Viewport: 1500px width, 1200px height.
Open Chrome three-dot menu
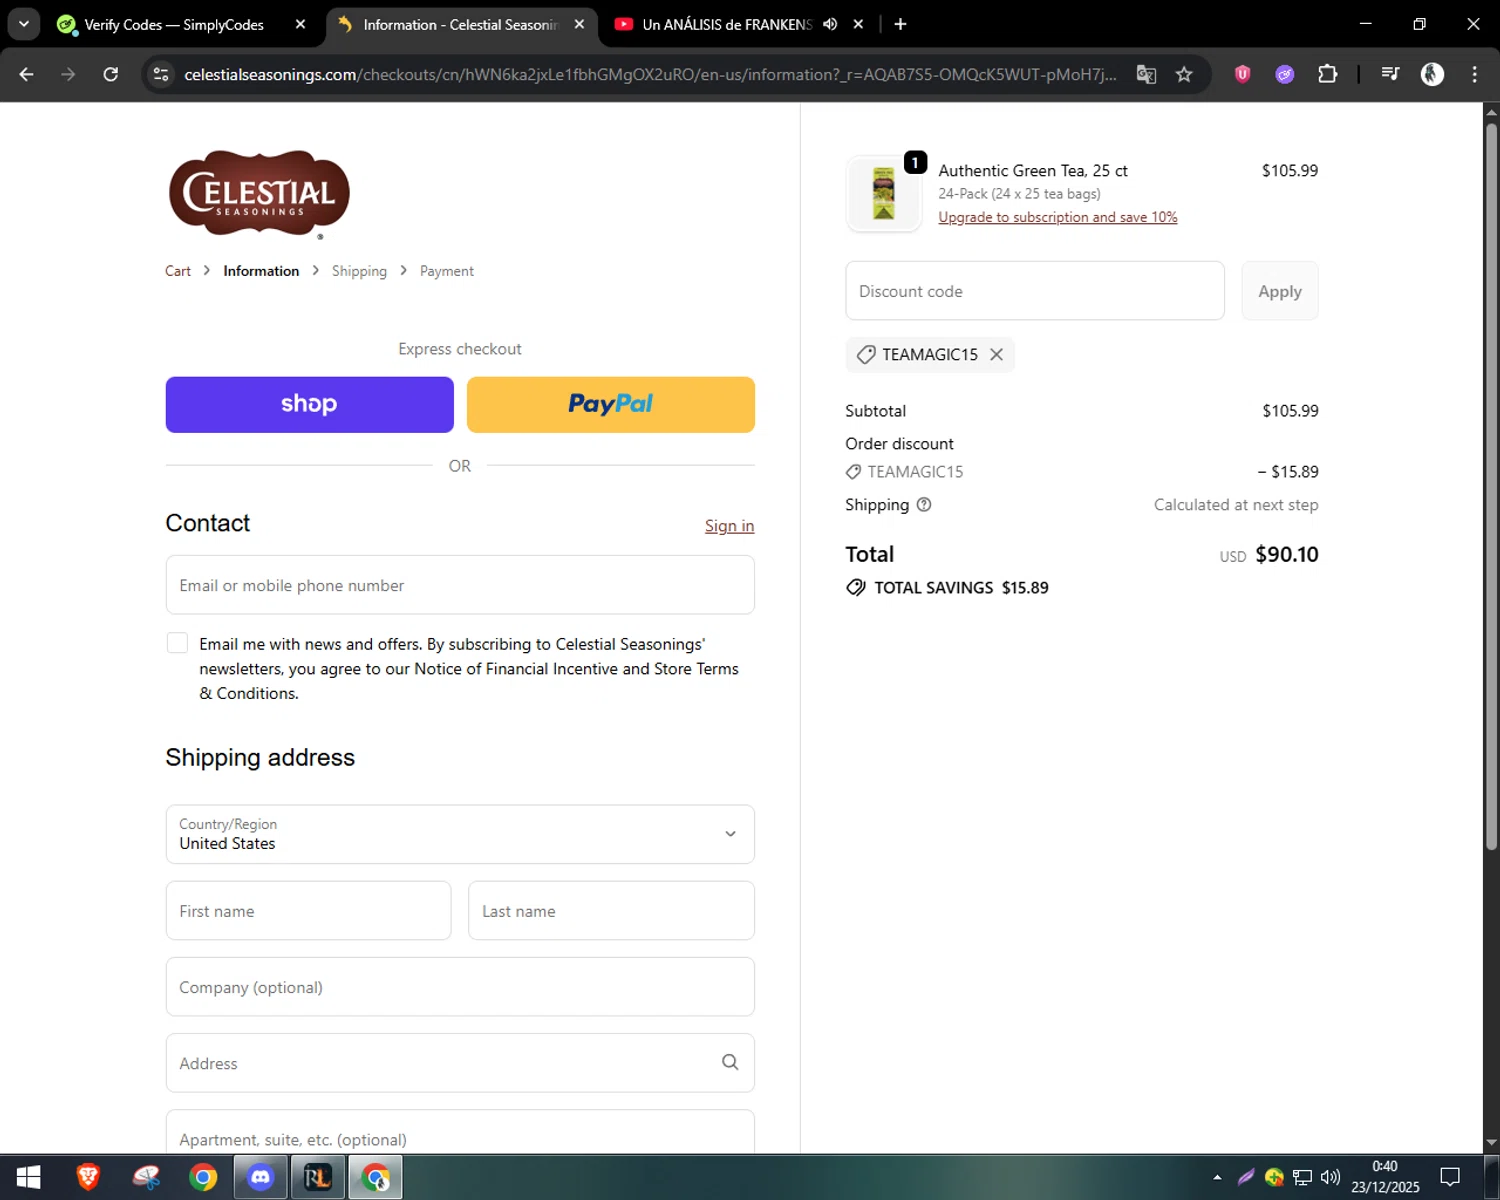click(x=1474, y=74)
